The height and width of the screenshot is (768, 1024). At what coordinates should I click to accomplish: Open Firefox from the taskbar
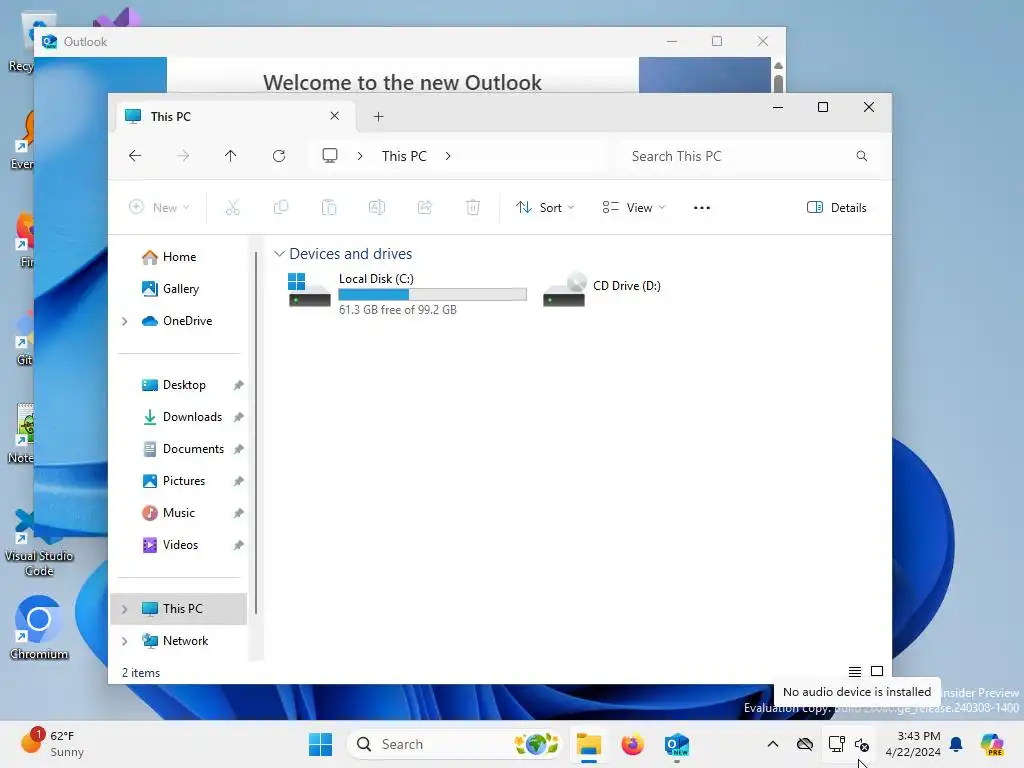click(x=632, y=744)
